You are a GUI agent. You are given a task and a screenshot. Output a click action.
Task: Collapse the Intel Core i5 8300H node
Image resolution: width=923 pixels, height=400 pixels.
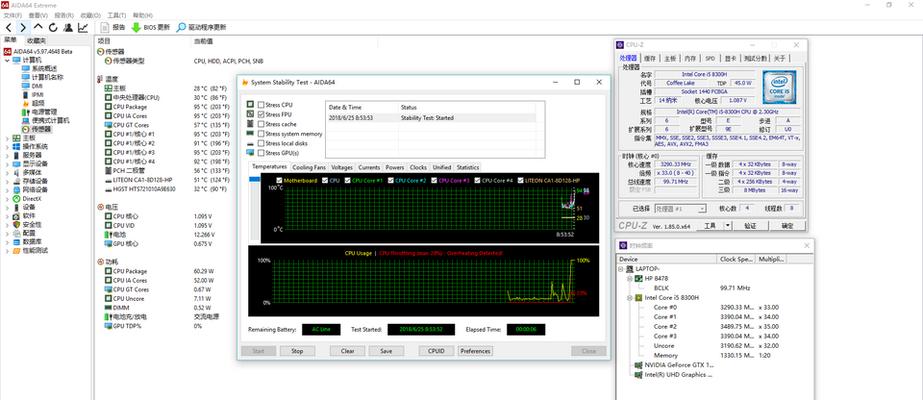(x=629, y=298)
